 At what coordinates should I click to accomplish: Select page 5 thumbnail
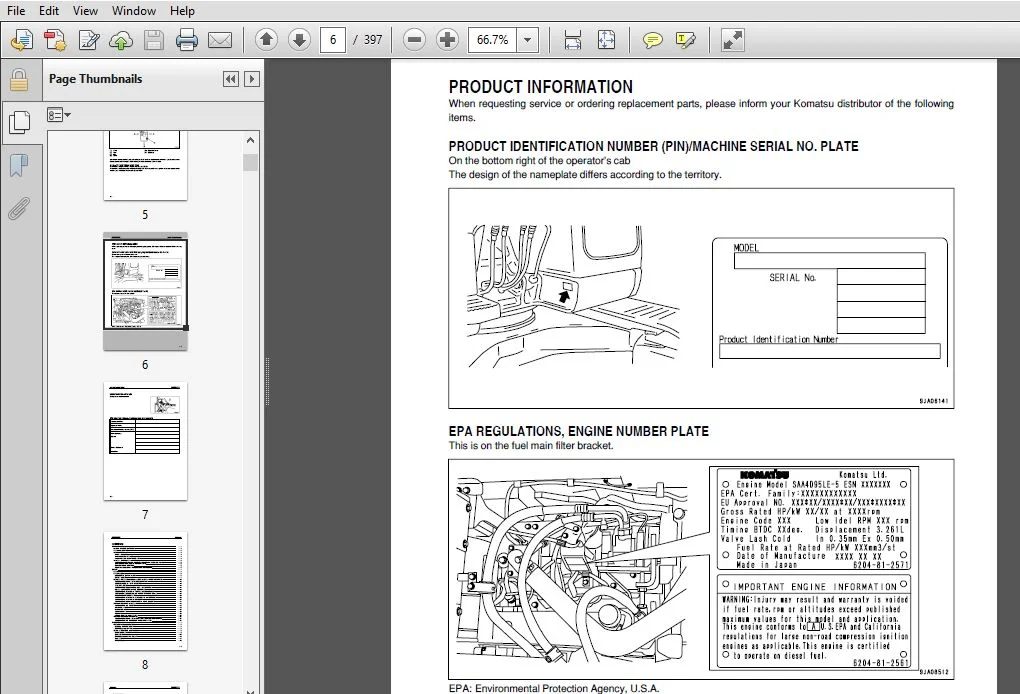click(145, 165)
